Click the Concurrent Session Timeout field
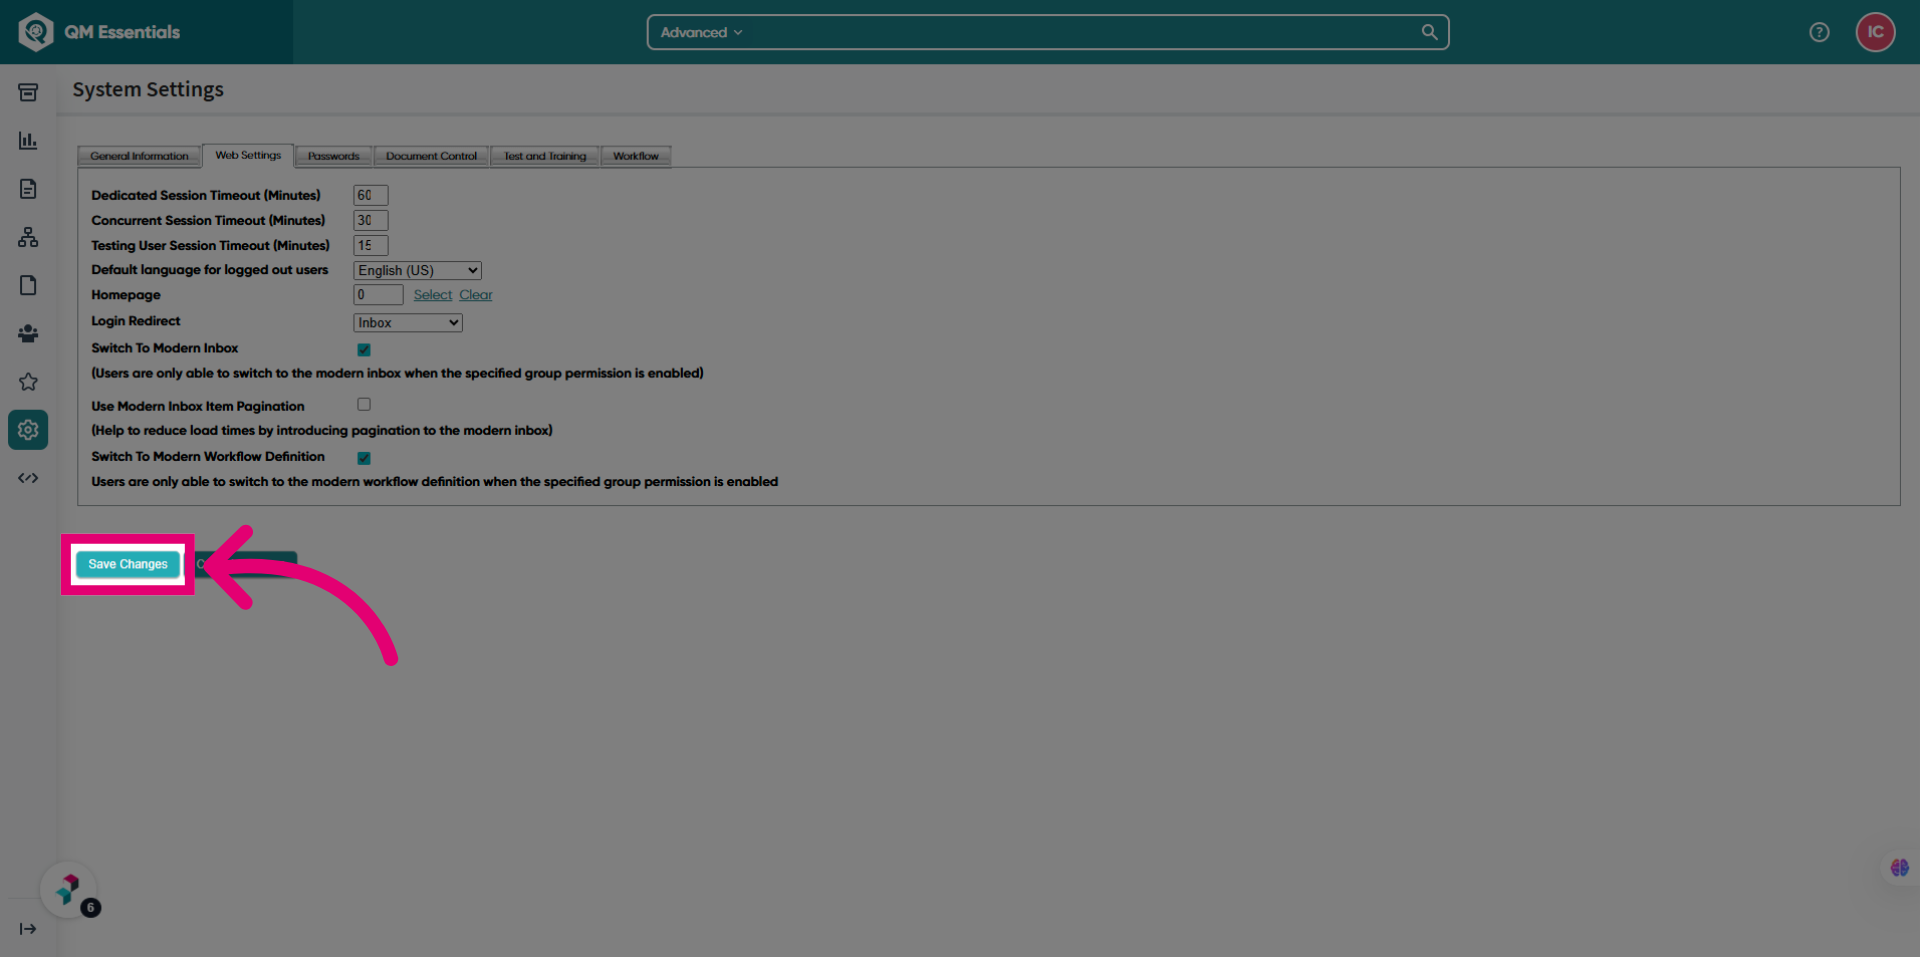 370,220
